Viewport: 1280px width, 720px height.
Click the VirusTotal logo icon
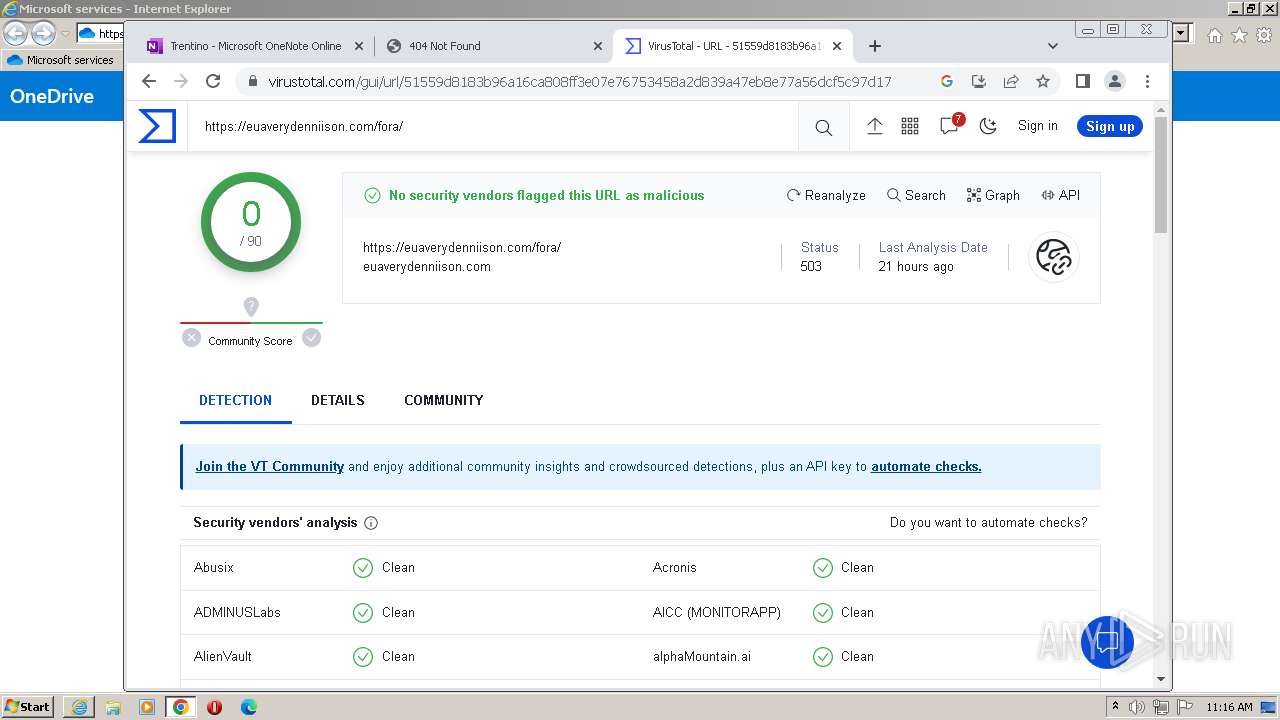click(x=157, y=126)
